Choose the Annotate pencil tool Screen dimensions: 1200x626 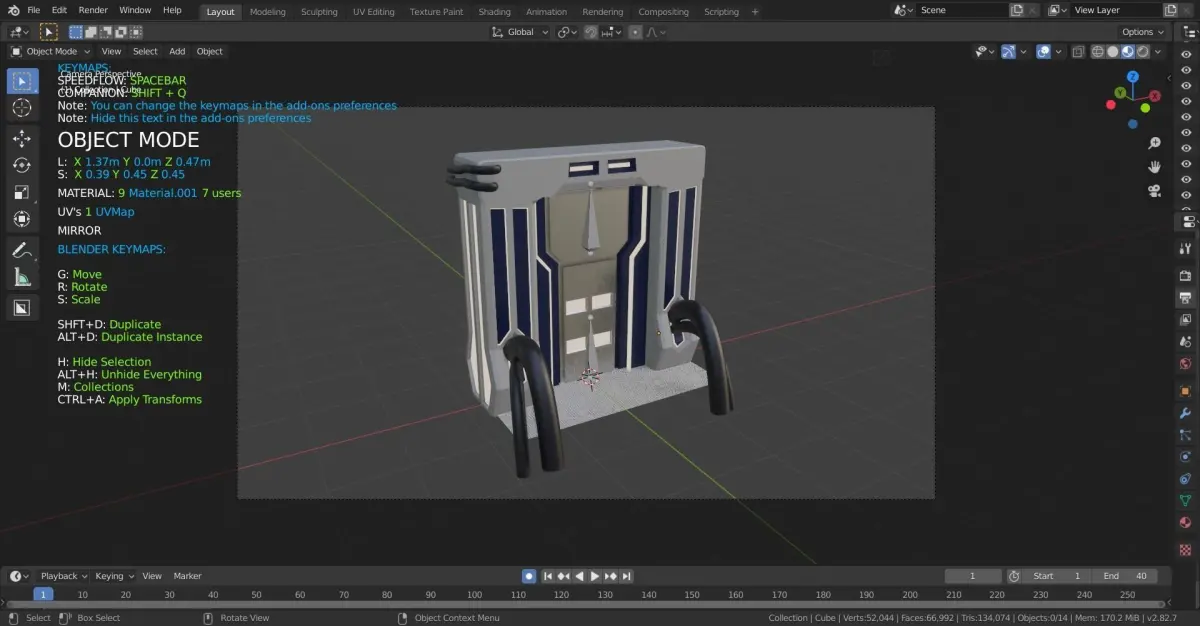coord(22,250)
